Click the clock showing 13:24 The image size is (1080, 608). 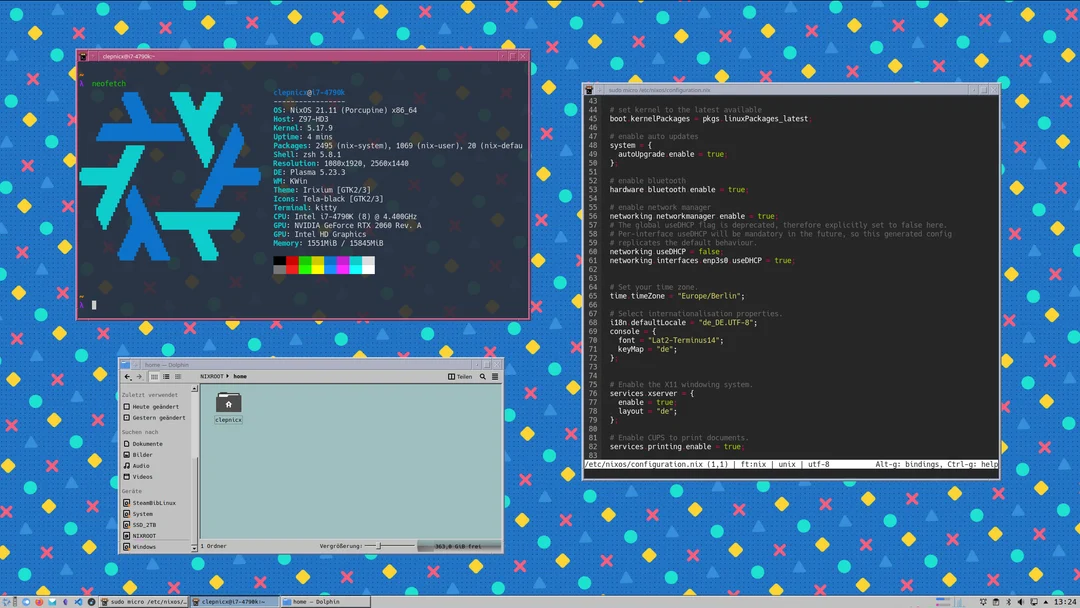(x=1066, y=601)
